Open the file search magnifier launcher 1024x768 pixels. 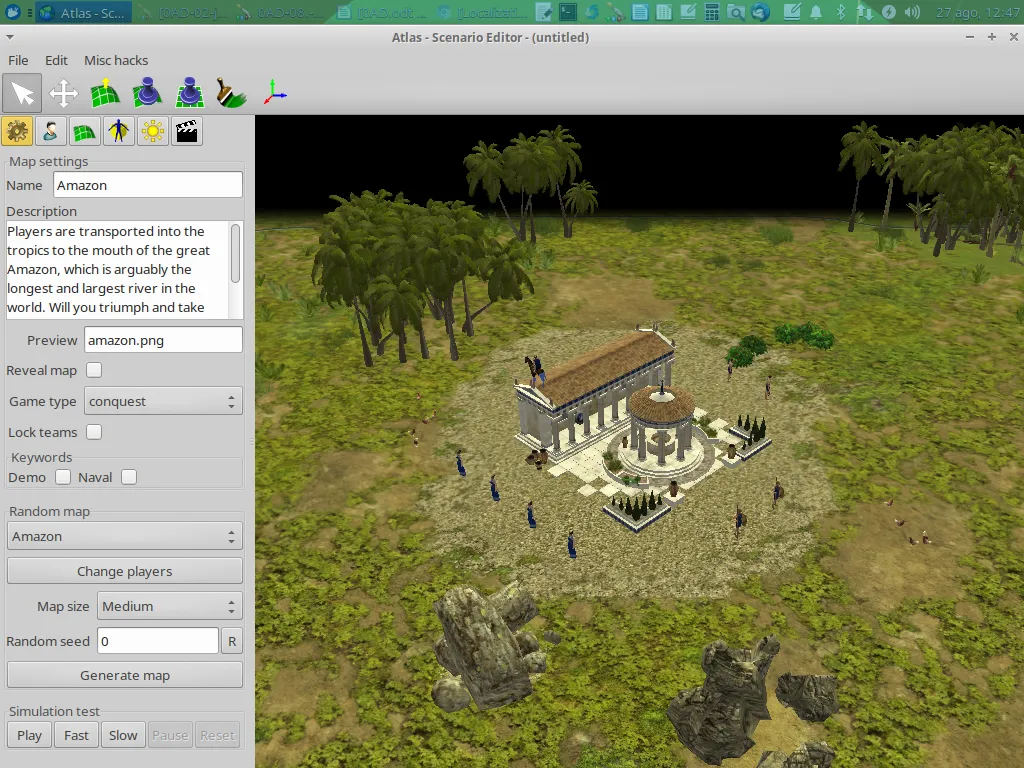coord(736,12)
